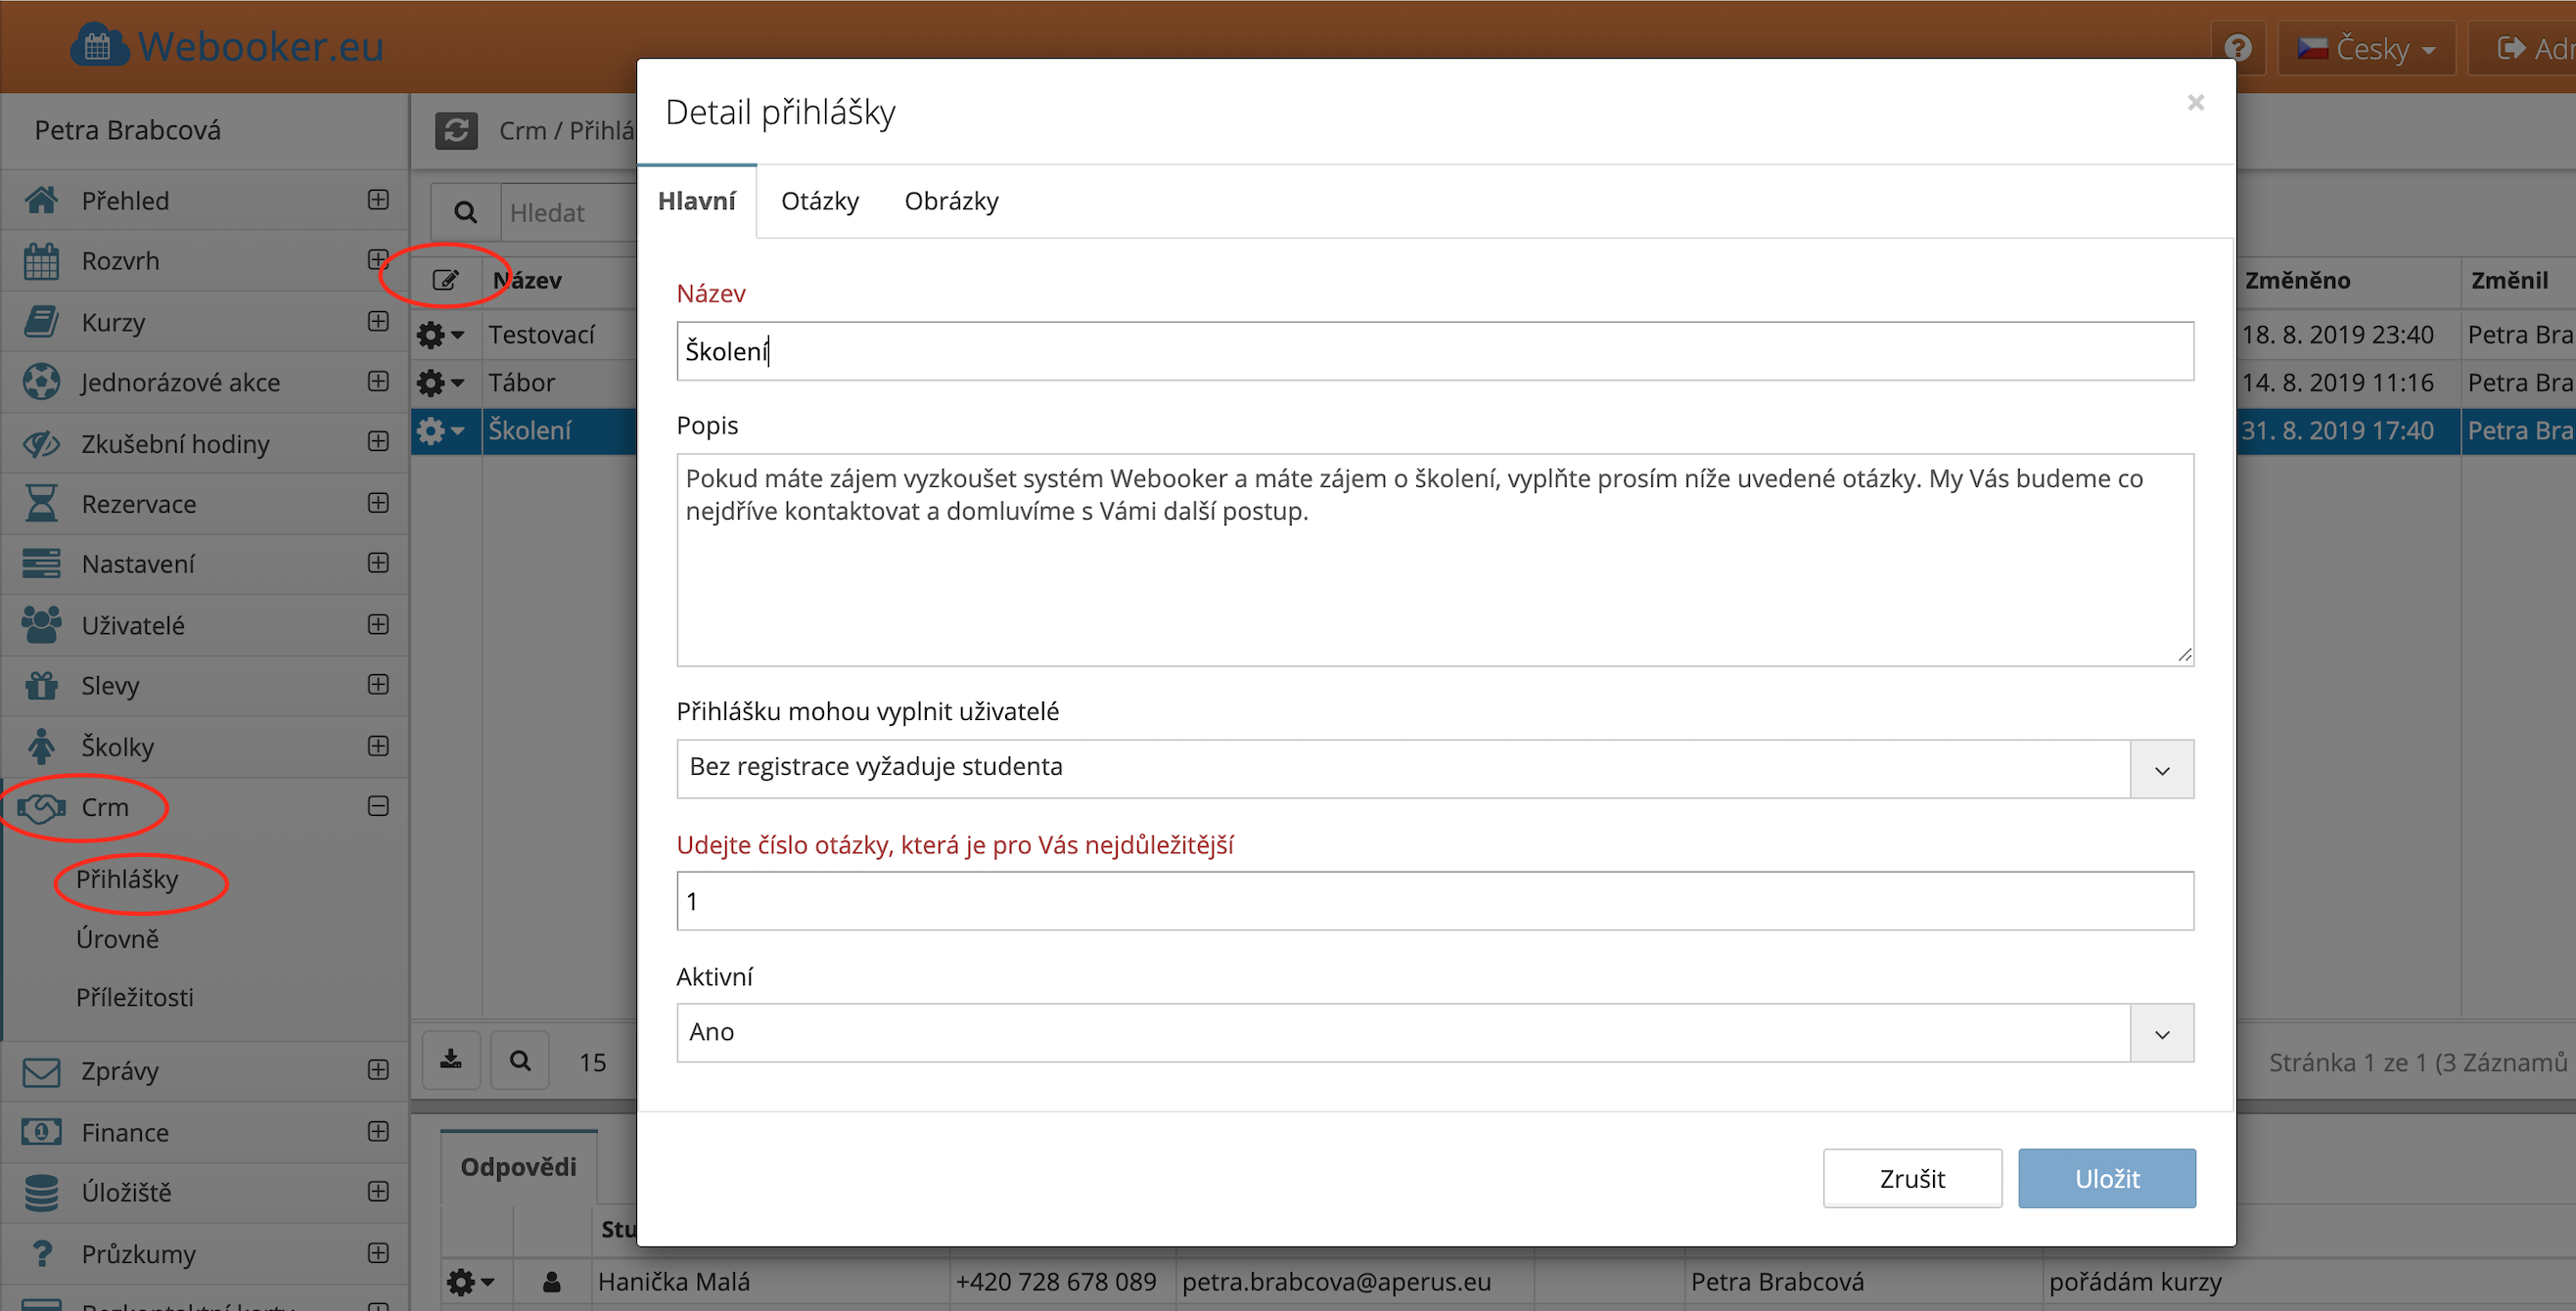Image resolution: width=2576 pixels, height=1311 pixels.
Task: Switch to the Obrázky tab
Action: [x=951, y=201]
